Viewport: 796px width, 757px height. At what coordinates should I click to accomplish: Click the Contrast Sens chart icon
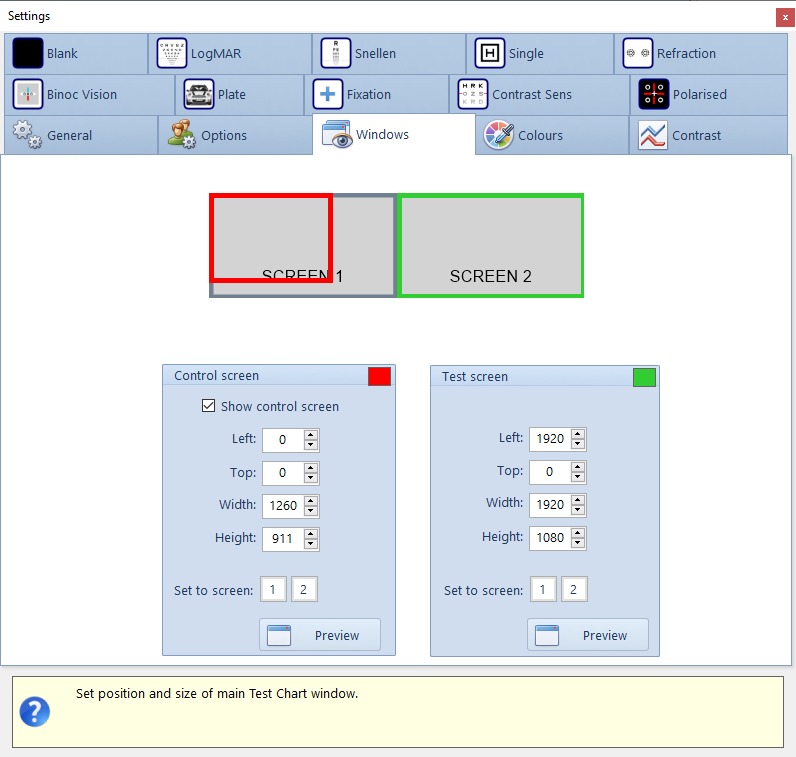pos(472,94)
